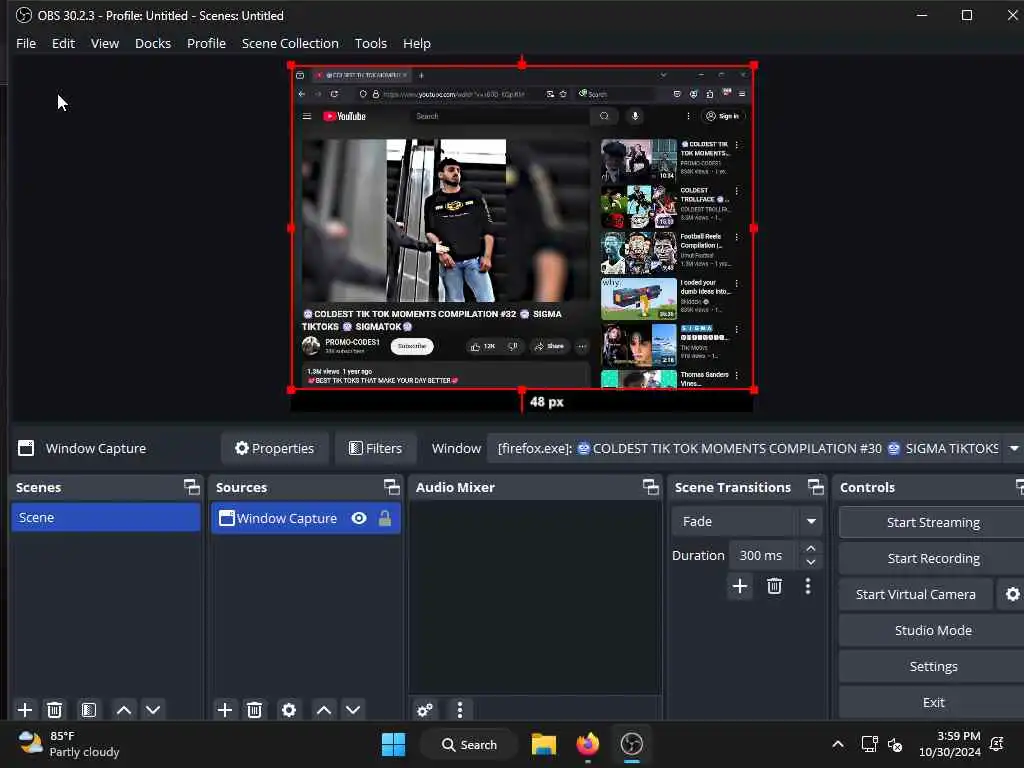Open Windows Start menu
1024x768 pixels.
tap(393, 744)
